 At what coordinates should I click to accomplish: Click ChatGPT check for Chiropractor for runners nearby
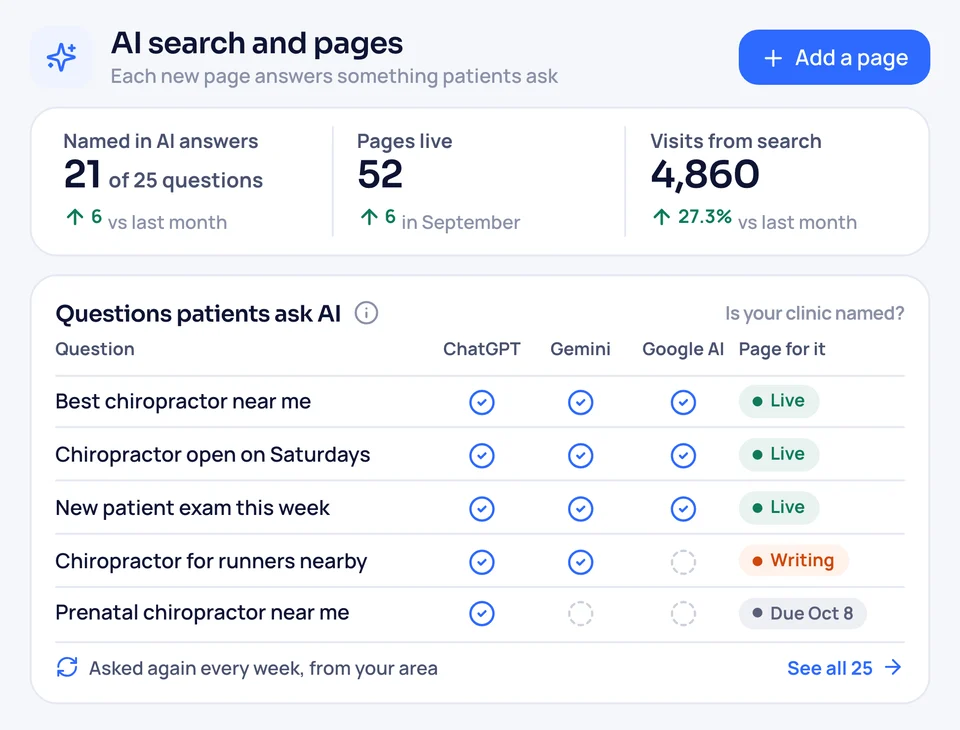coord(482,562)
